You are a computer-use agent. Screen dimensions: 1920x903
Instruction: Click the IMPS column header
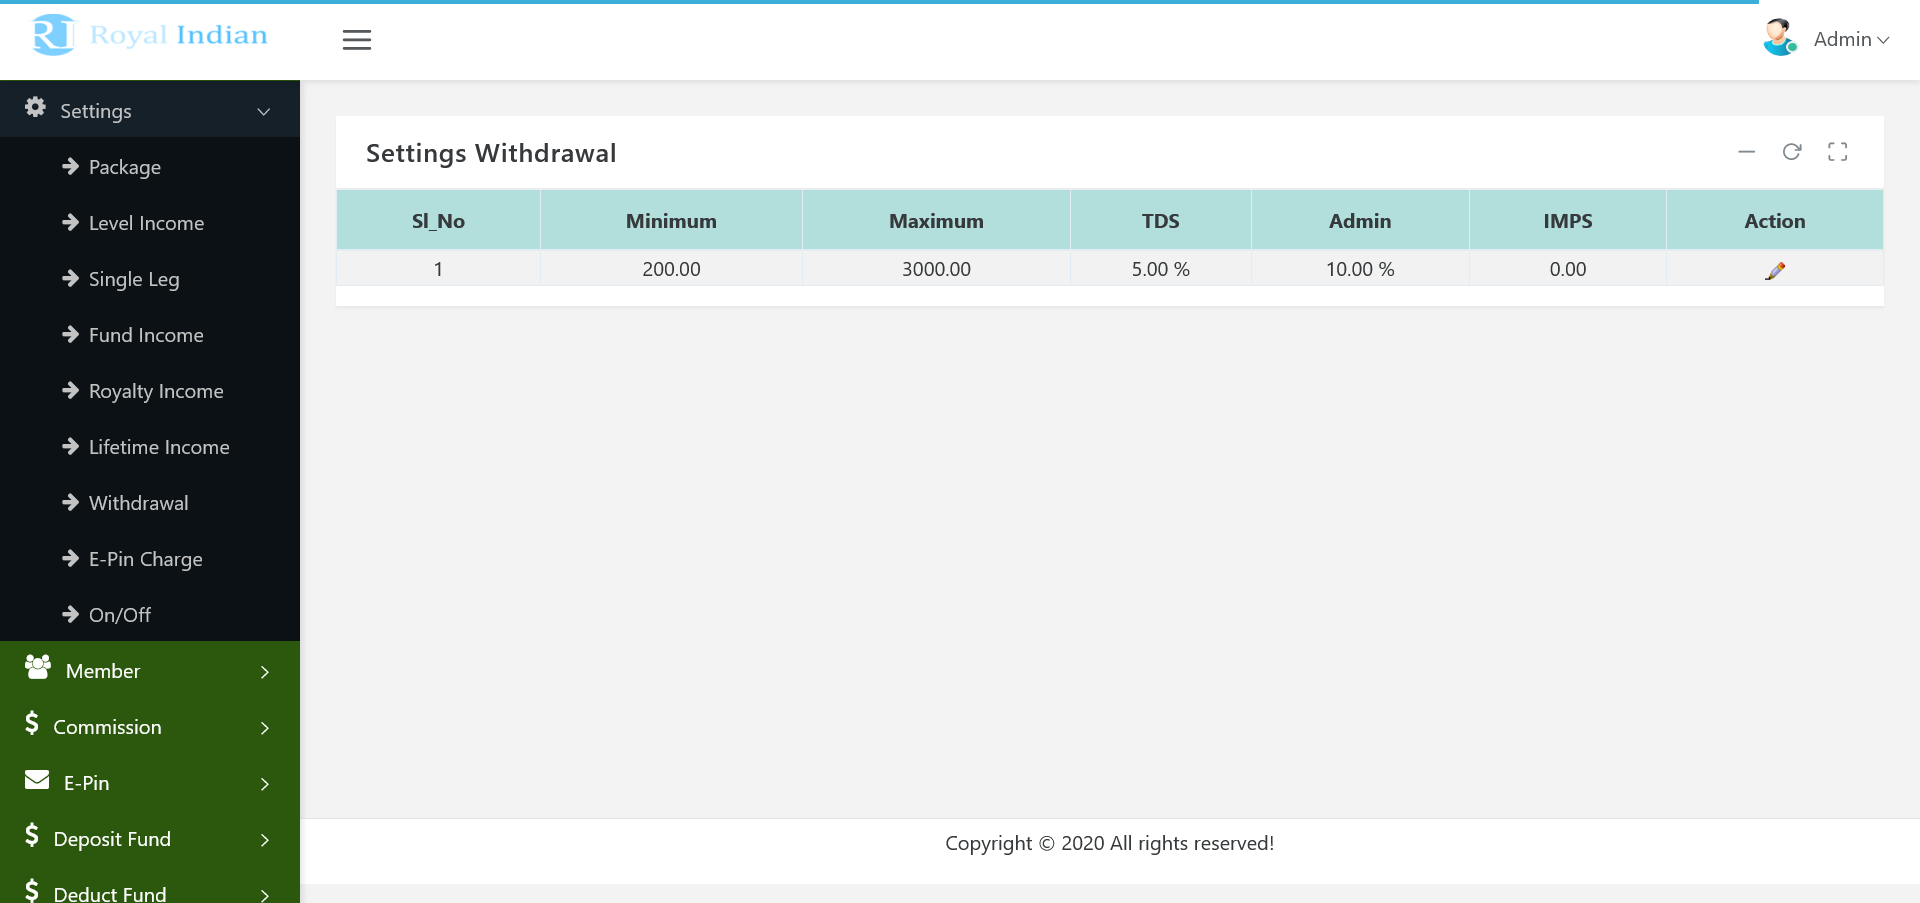pos(1568,221)
